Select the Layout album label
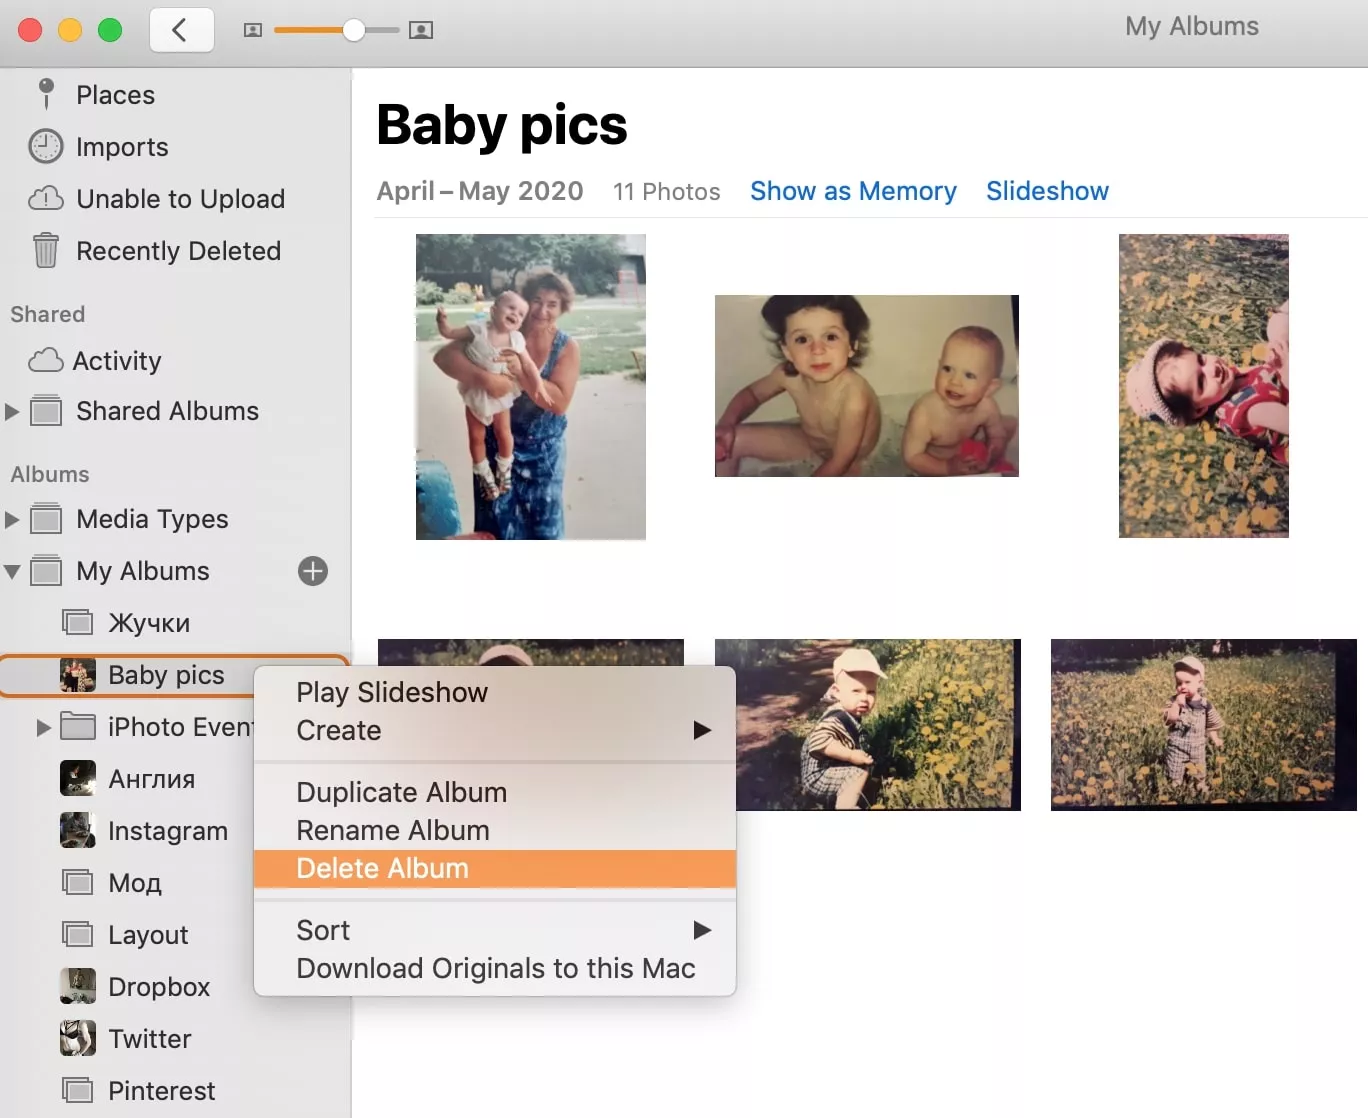Image resolution: width=1368 pixels, height=1118 pixels. tap(148, 935)
